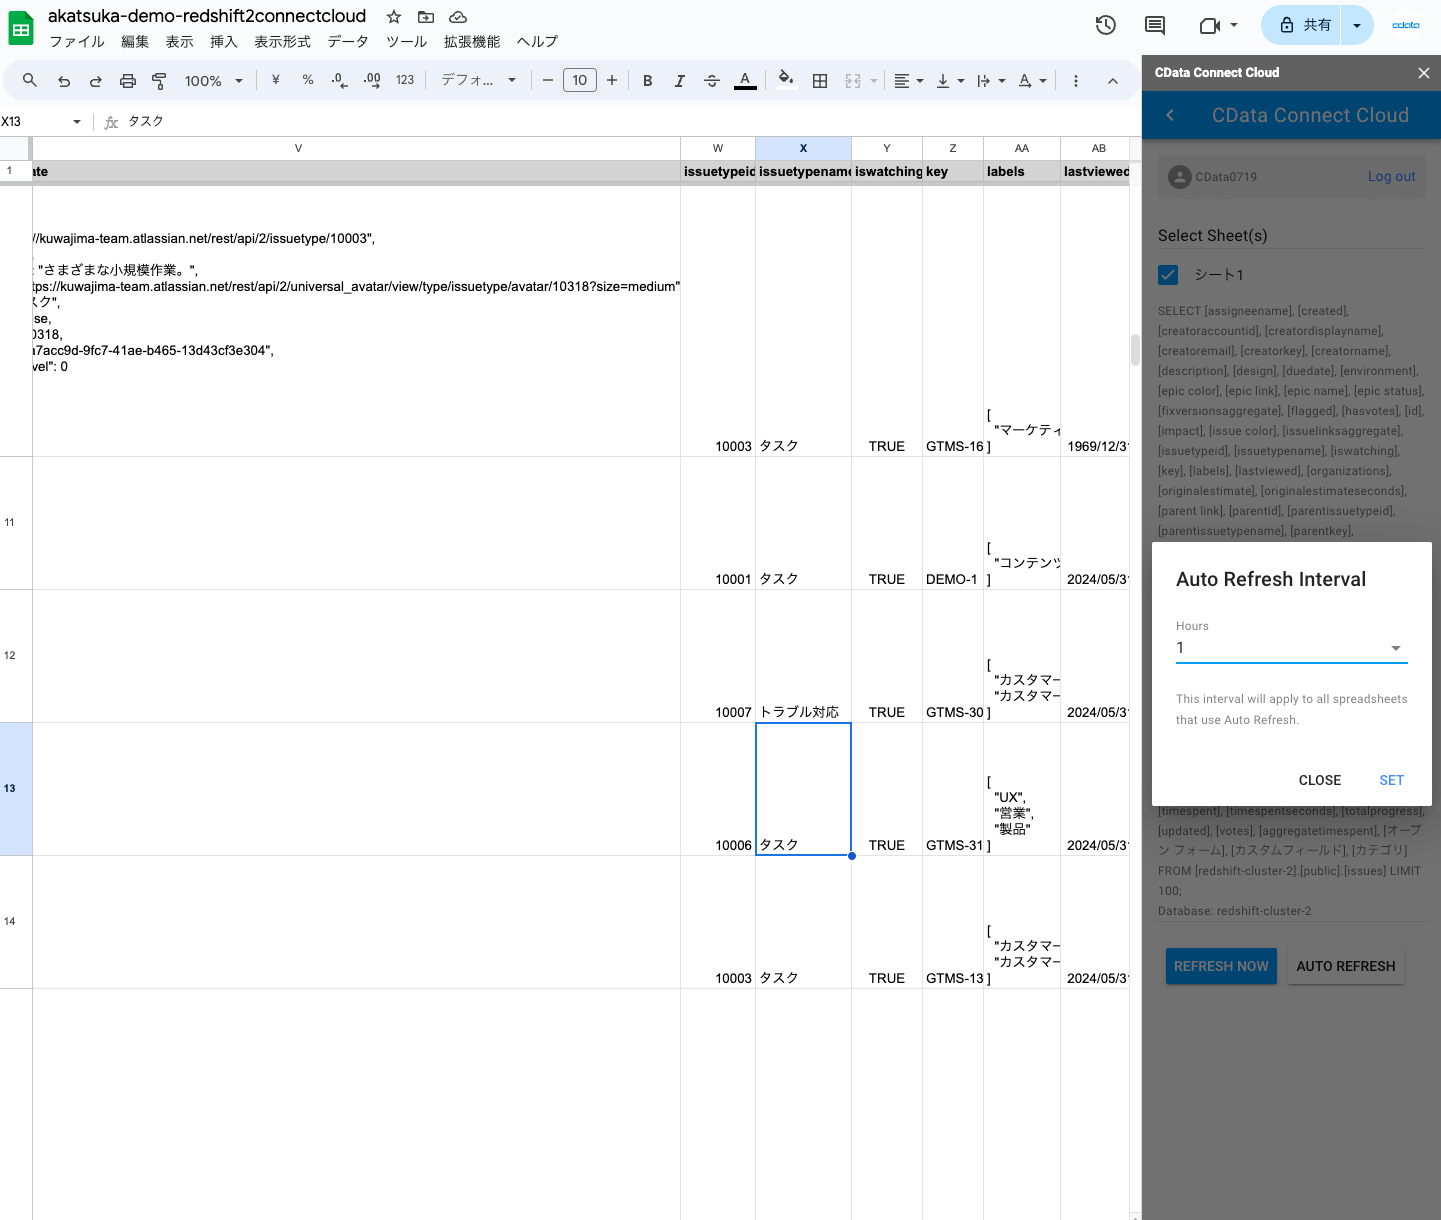Increase font size with plus button
This screenshot has width=1441, height=1220.
[x=612, y=80]
